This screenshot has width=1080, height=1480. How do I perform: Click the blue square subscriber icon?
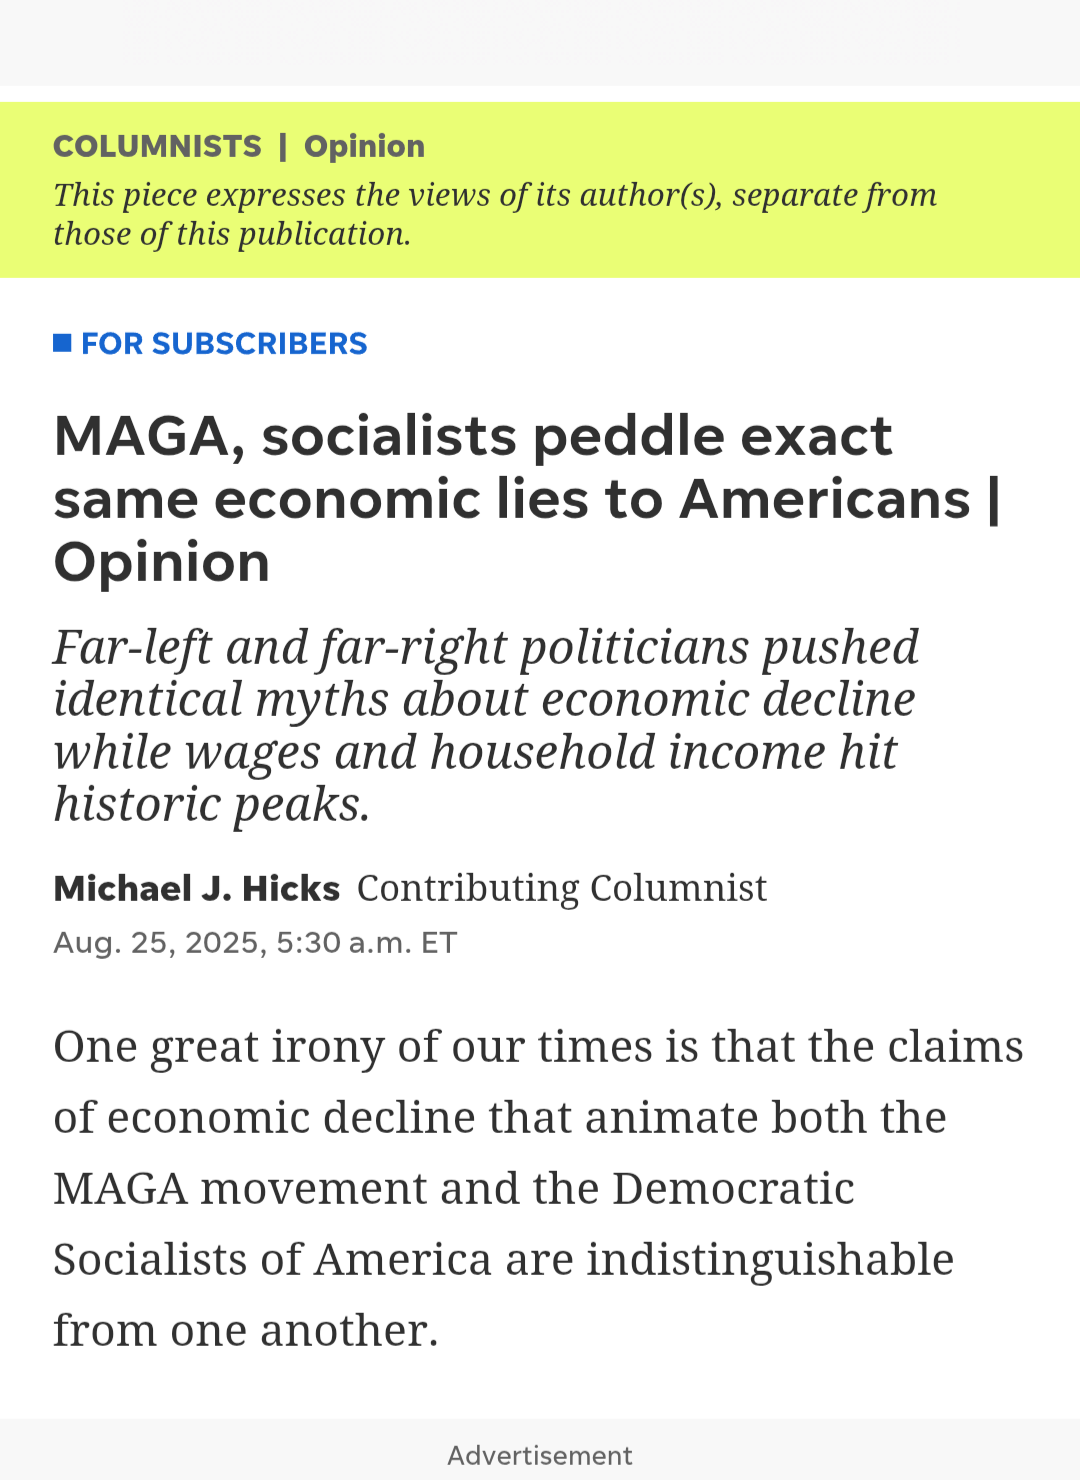coord(62,343)
